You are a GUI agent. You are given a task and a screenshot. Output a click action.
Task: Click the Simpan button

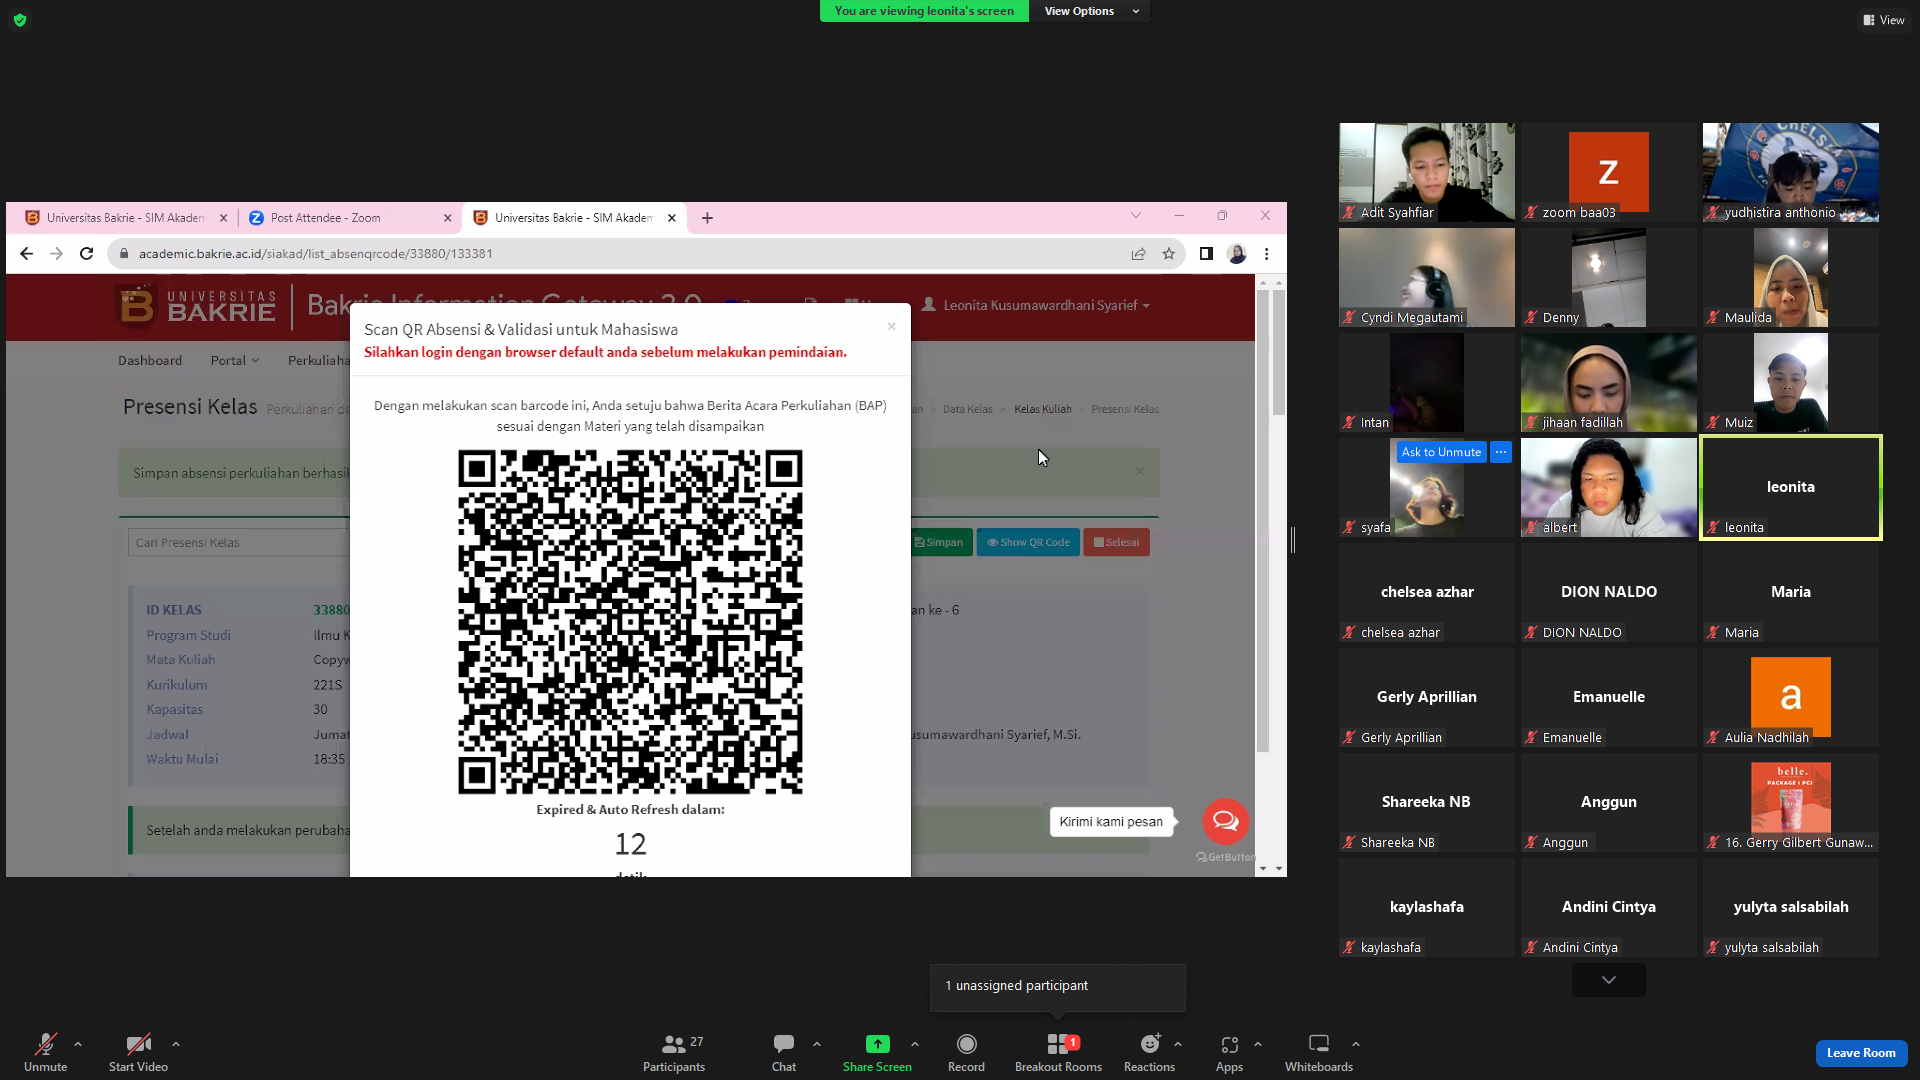click(940, 542)
